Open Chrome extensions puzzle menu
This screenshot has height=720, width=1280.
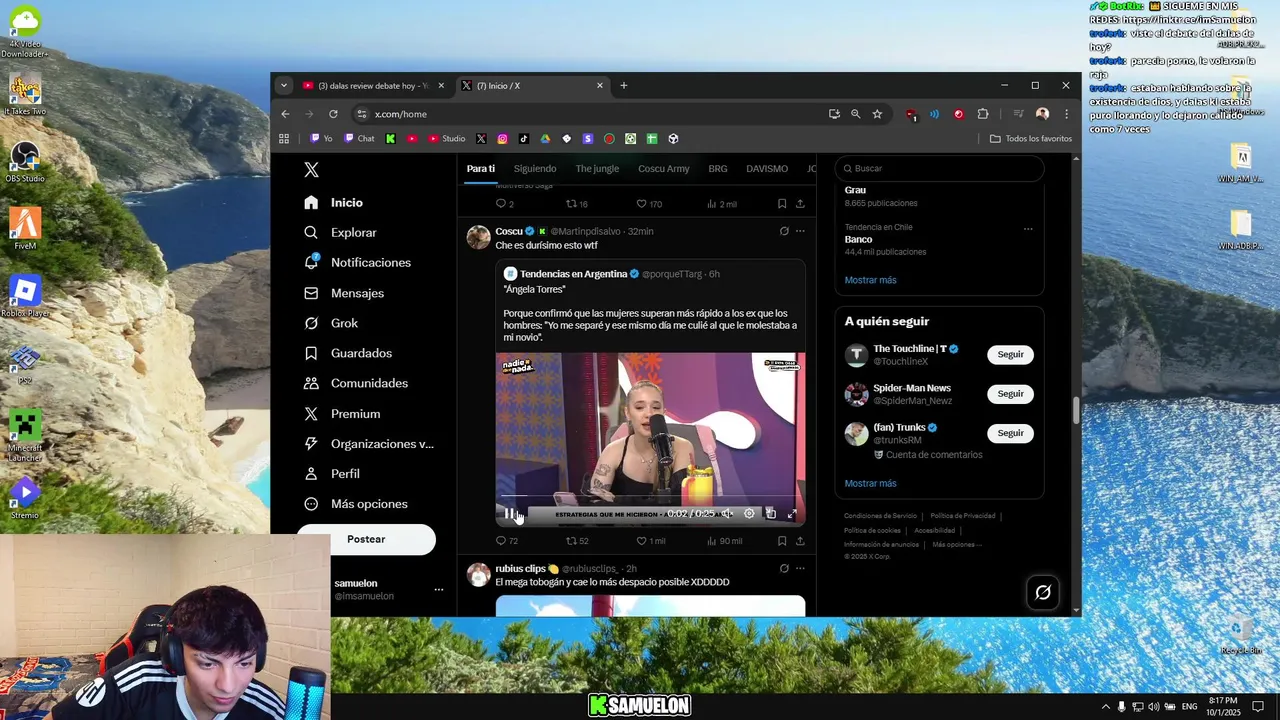[x=983, y=114]
